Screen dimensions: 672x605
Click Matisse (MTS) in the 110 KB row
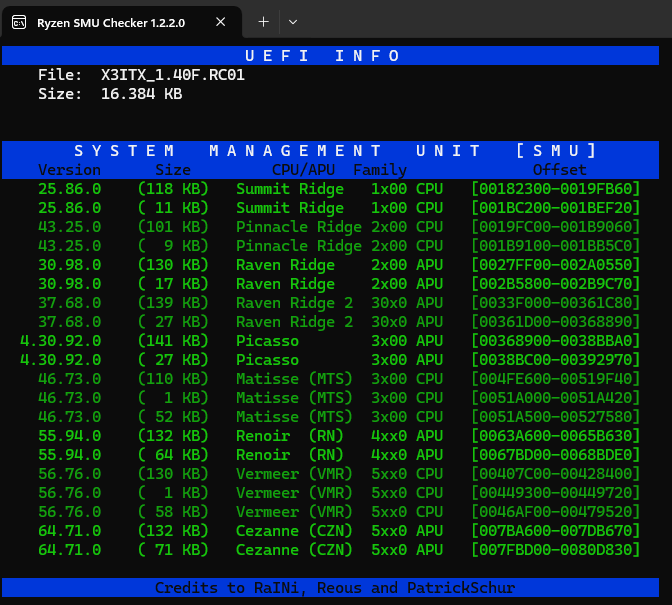click(x=294, y=379)
